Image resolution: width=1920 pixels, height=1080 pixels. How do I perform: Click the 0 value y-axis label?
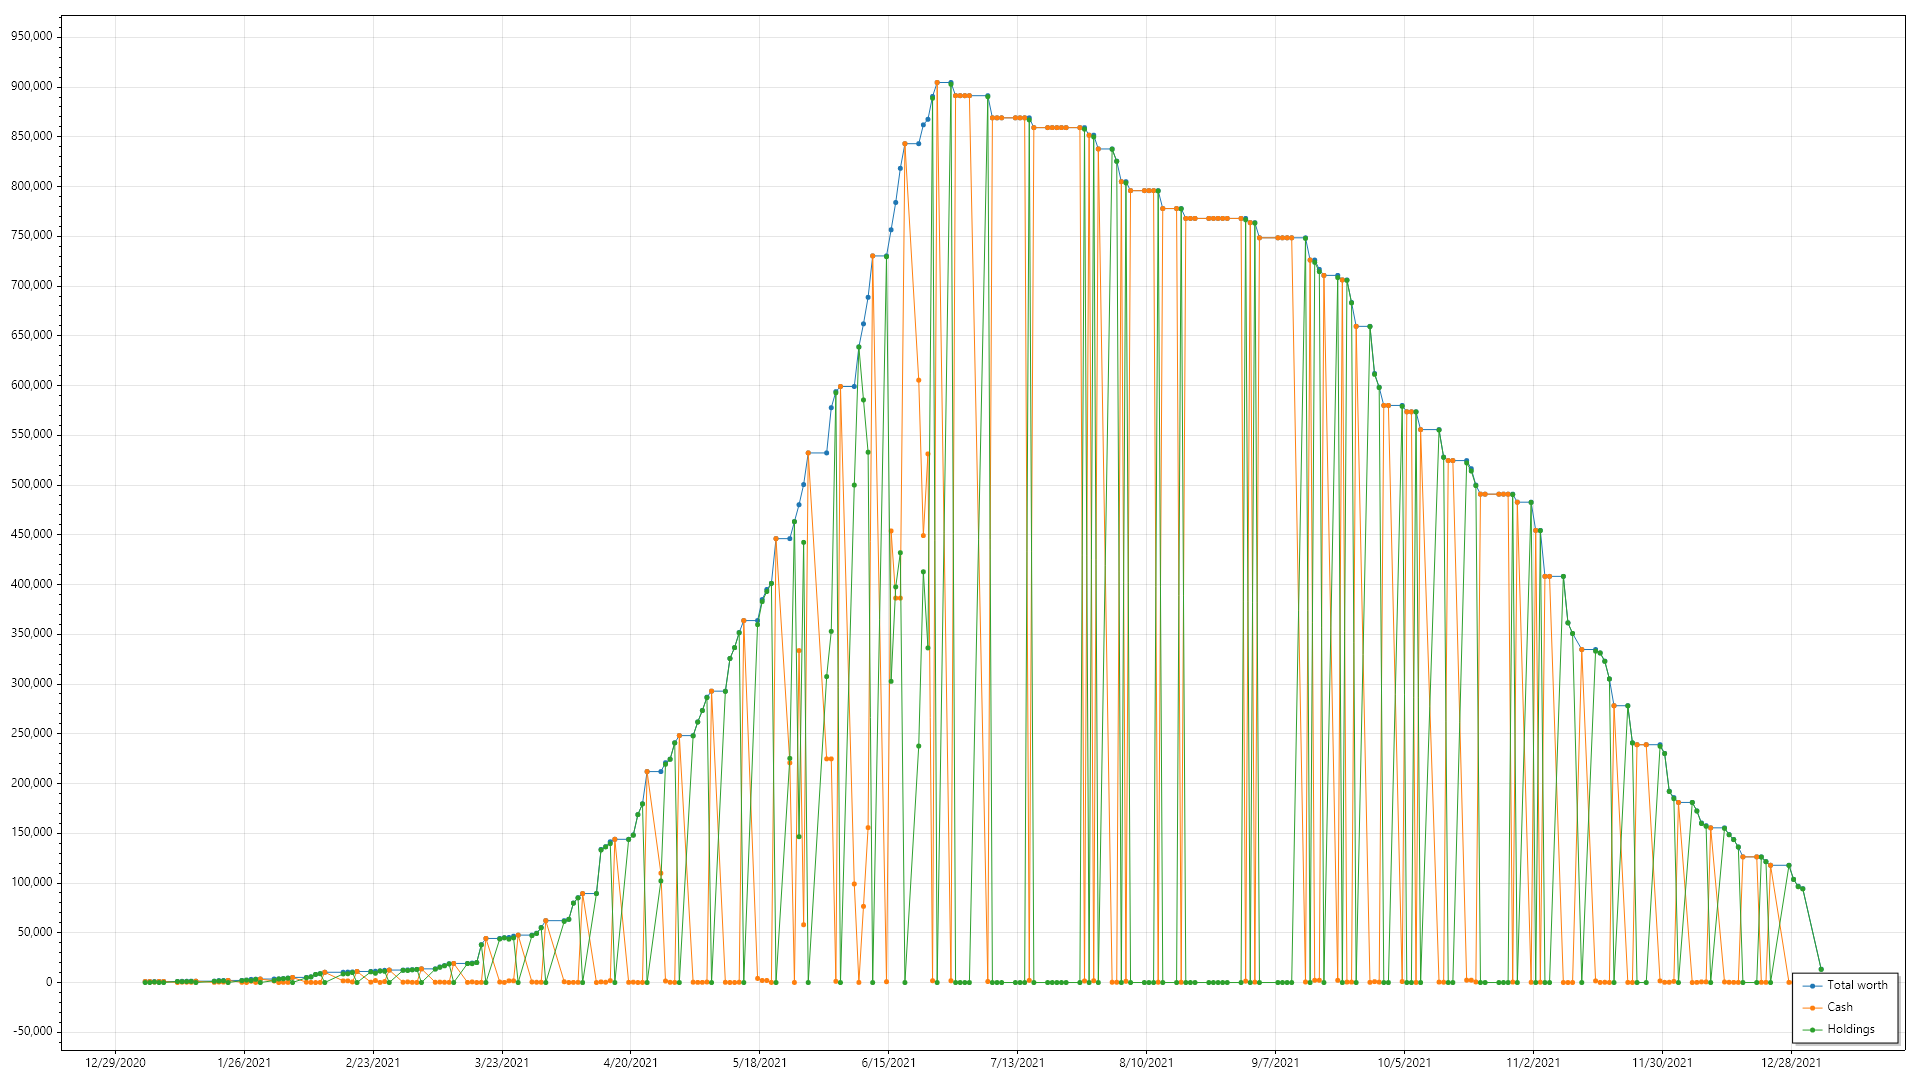coord(48,982)
